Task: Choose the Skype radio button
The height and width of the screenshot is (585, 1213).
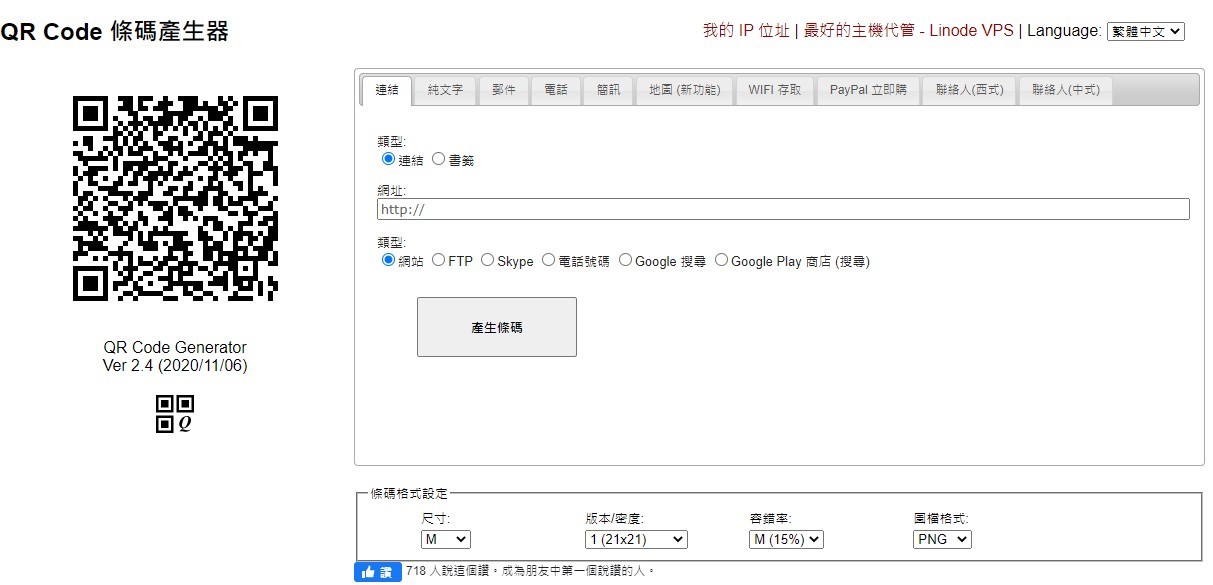Action: [488, 260]
